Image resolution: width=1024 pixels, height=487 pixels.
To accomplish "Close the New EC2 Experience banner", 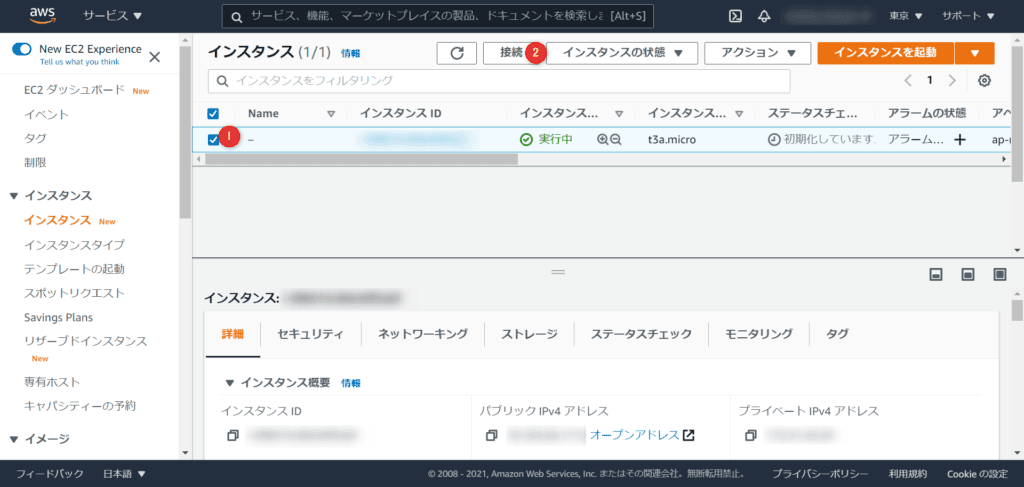I will [x=154, y=57].
